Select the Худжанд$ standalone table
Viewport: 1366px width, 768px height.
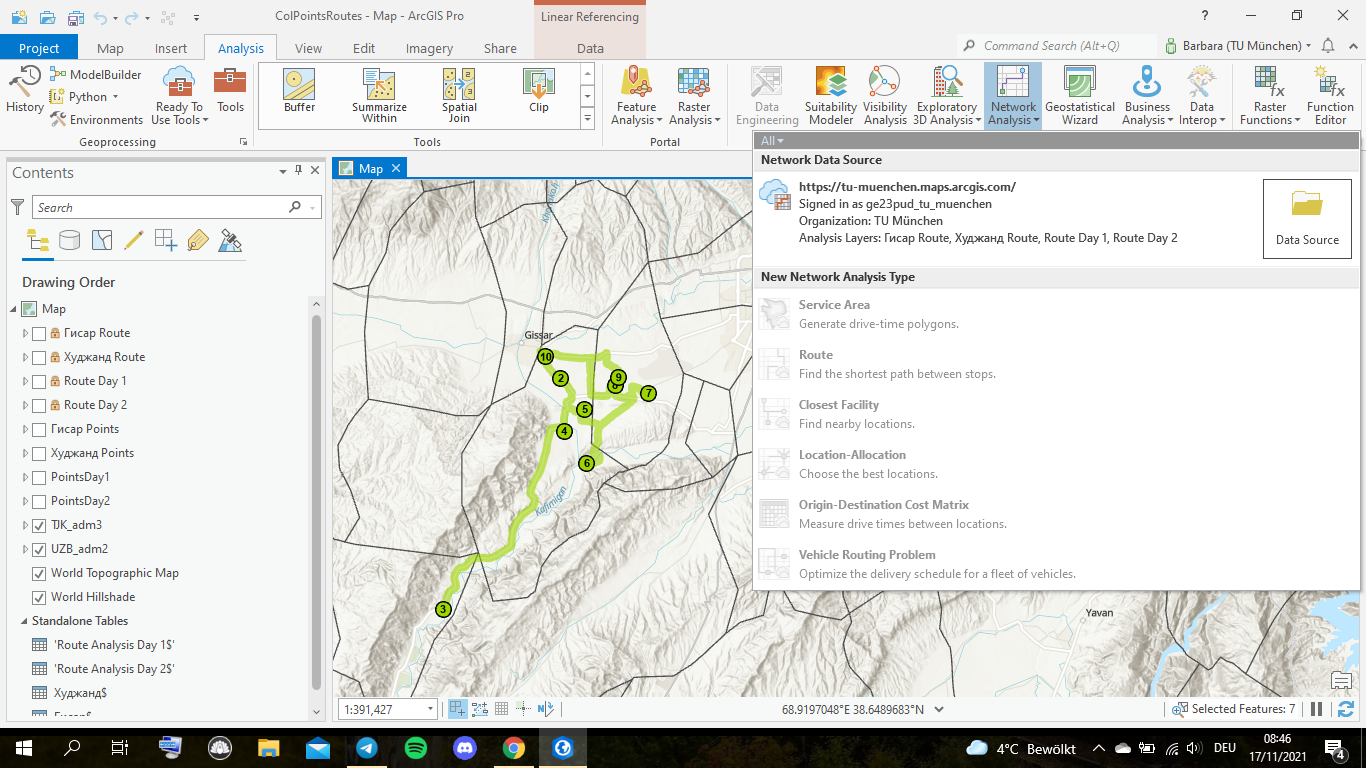pyautogui.click(x=80, y=693)
